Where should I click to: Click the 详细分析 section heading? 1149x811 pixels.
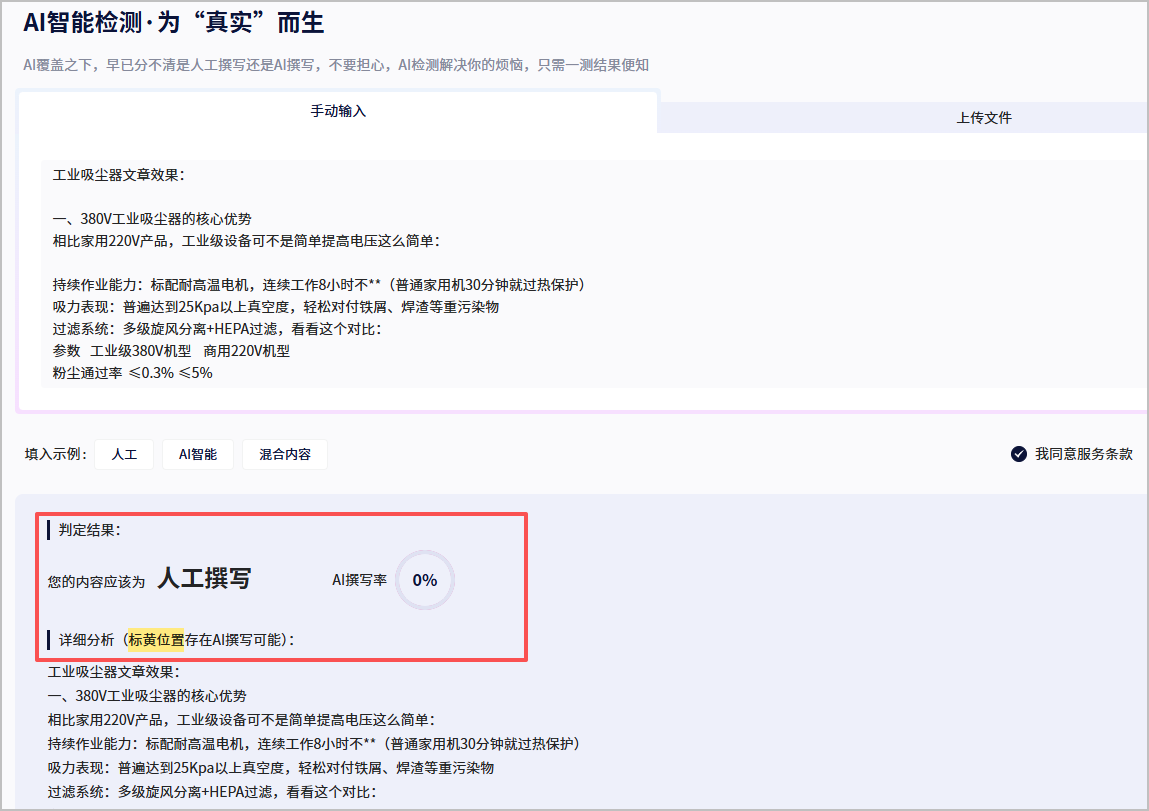85,639
